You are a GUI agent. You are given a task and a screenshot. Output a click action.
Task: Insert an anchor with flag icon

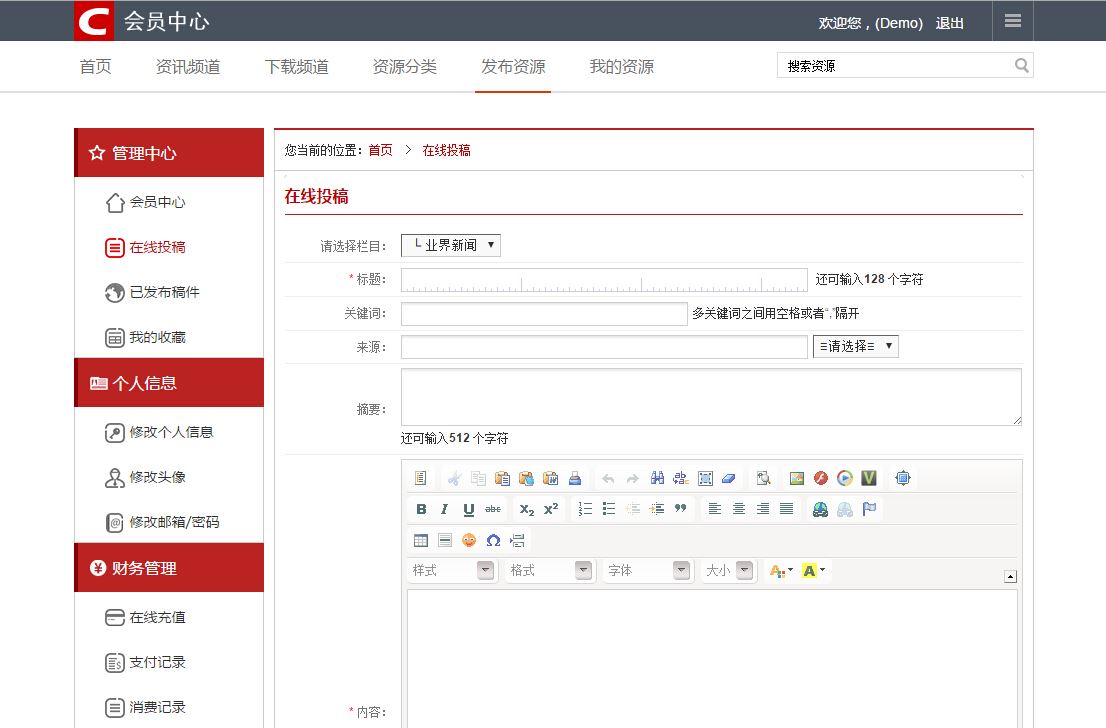pyautogui.click(x=869, y=509)
